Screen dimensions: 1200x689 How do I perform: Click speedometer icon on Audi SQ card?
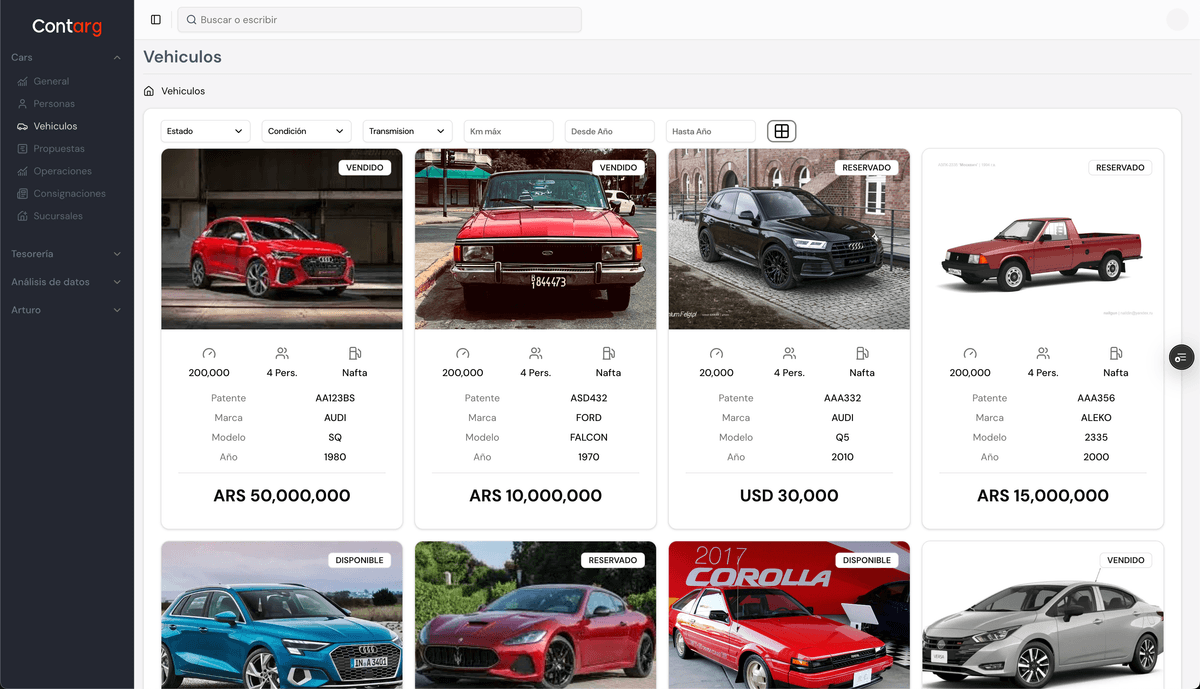209,354
